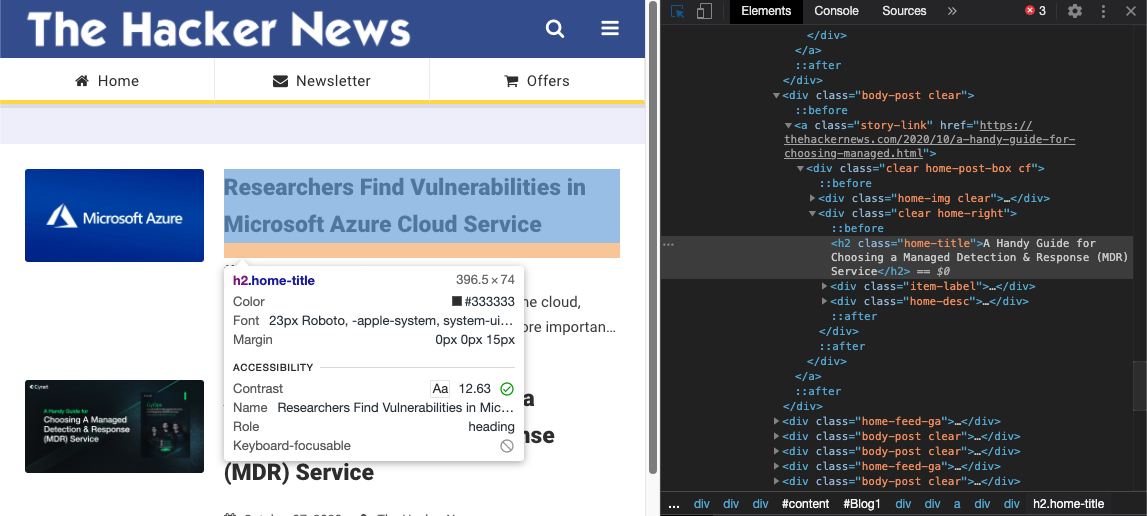Close DevTools with the X icon
Viewport: 1147px width, 516px height.
pos(1130,11)
